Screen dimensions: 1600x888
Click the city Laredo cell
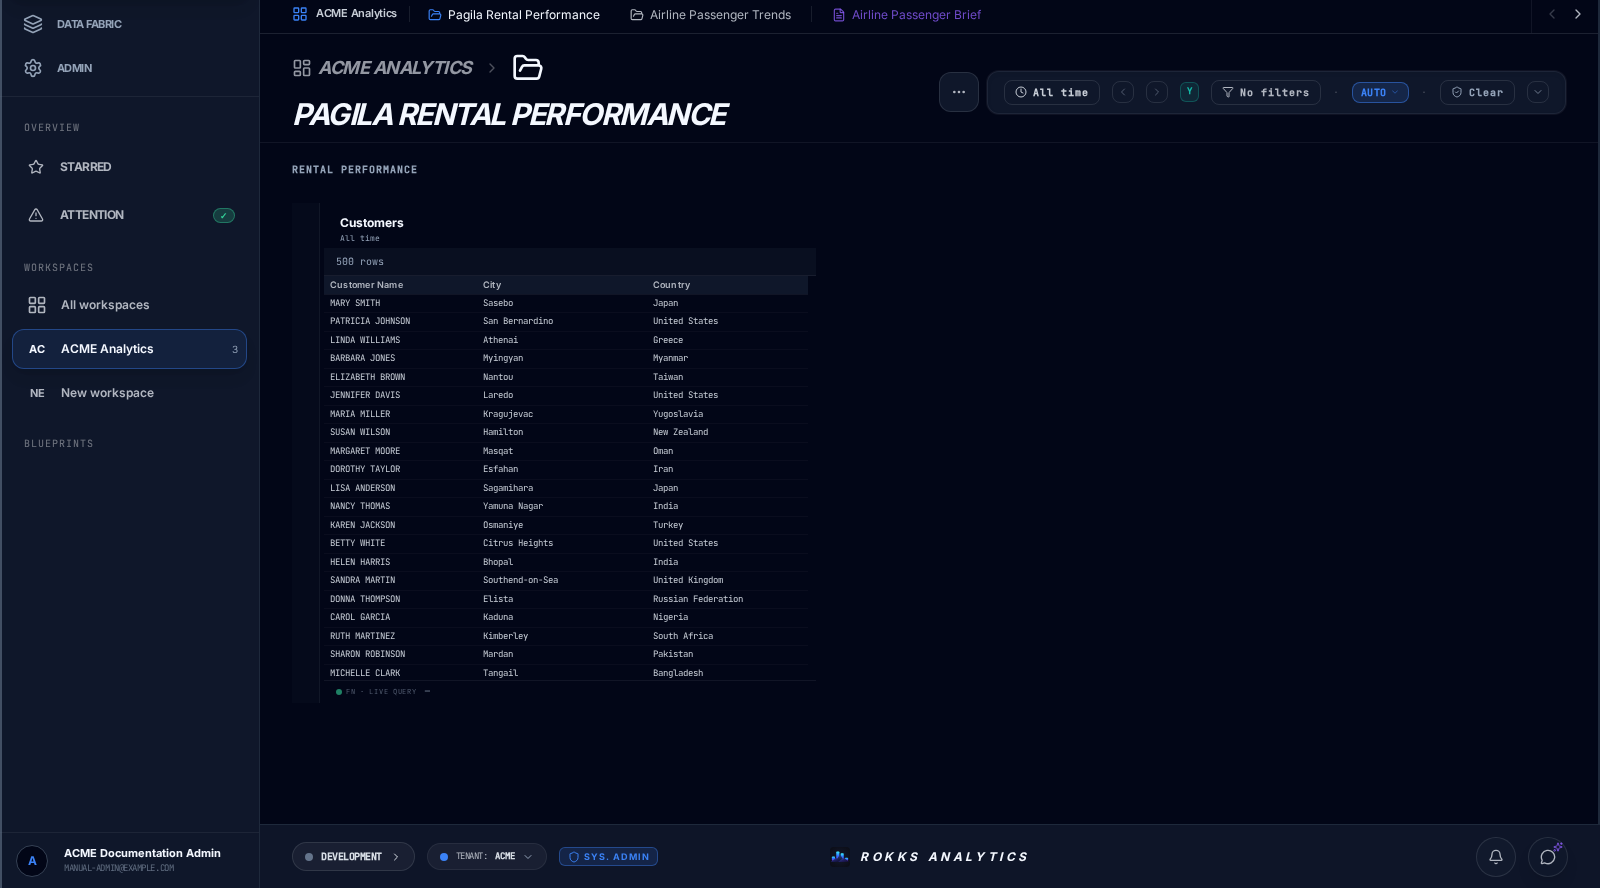[x=498, y=395]
